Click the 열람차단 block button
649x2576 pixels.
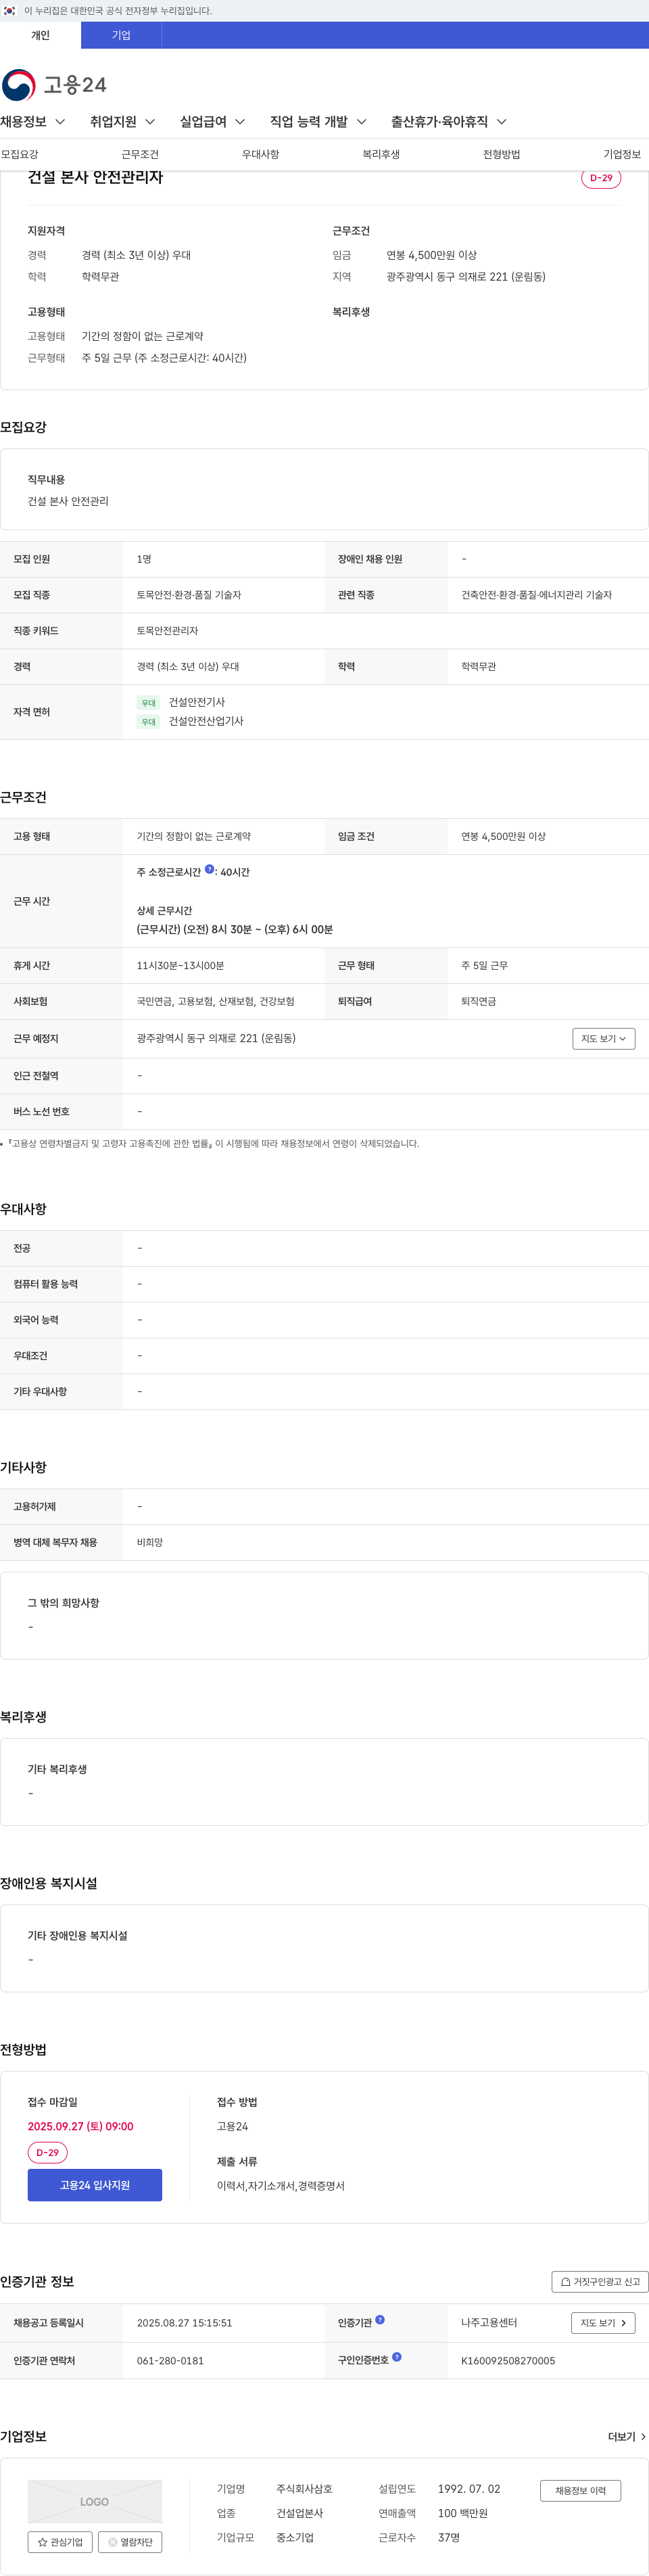coord(130,2542)
